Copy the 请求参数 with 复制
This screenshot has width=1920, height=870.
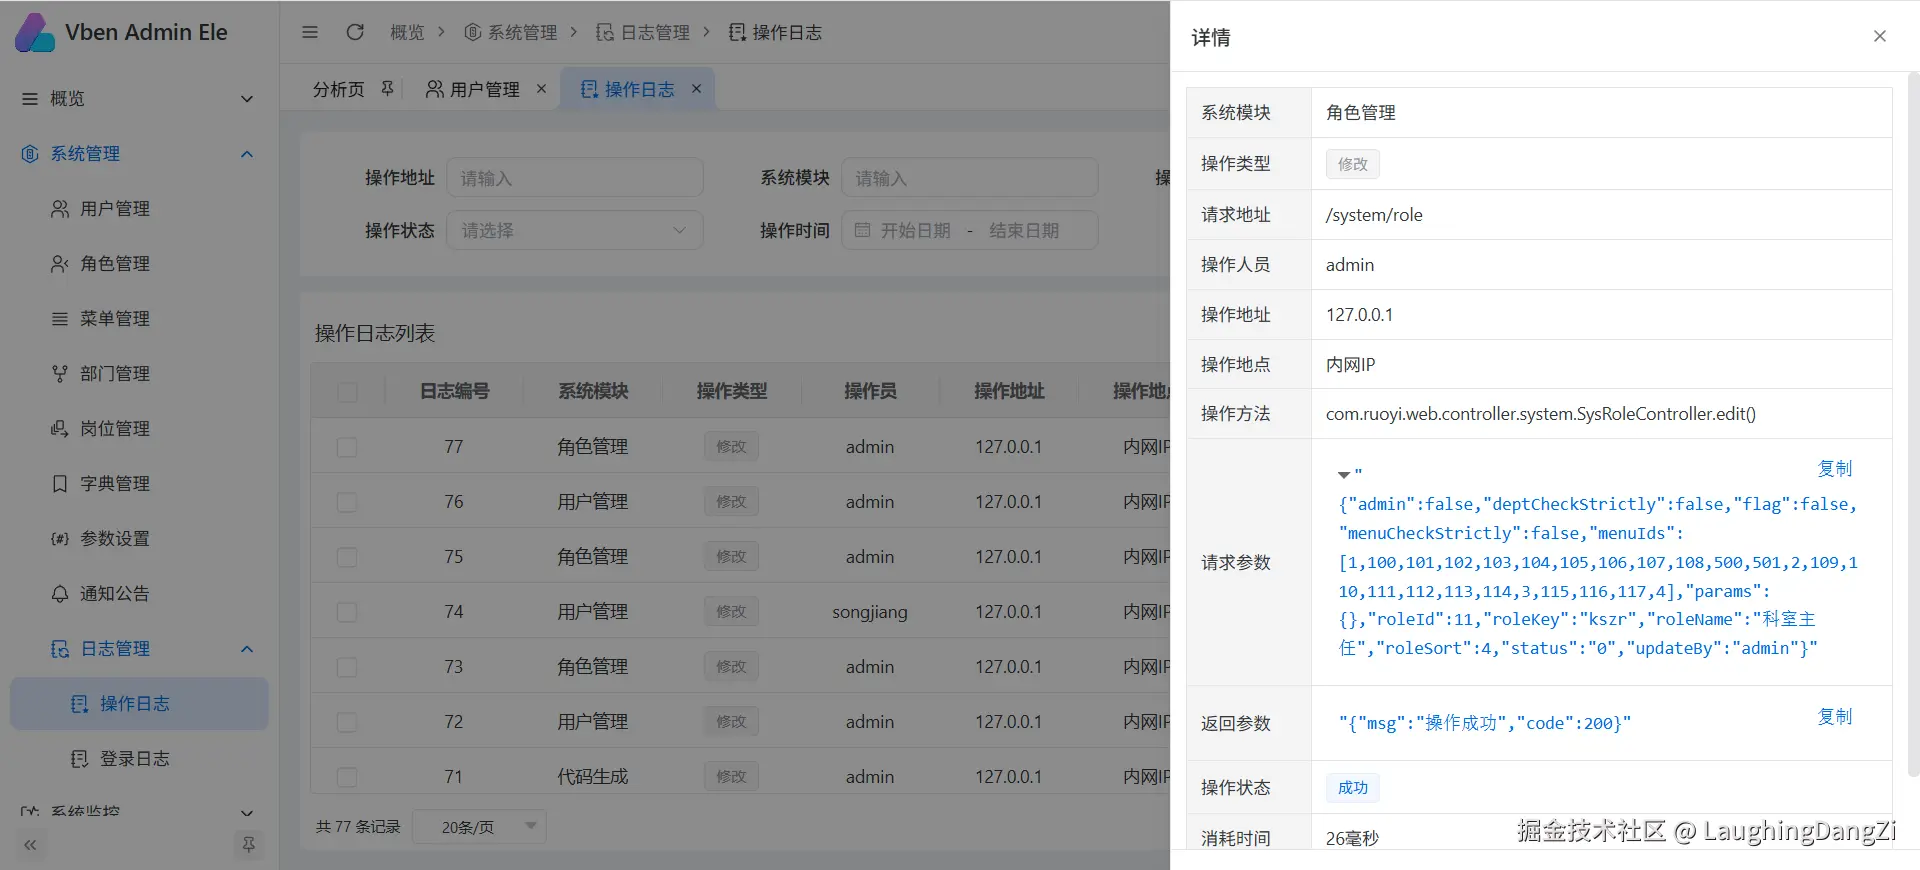click(x=1834, y=469)
